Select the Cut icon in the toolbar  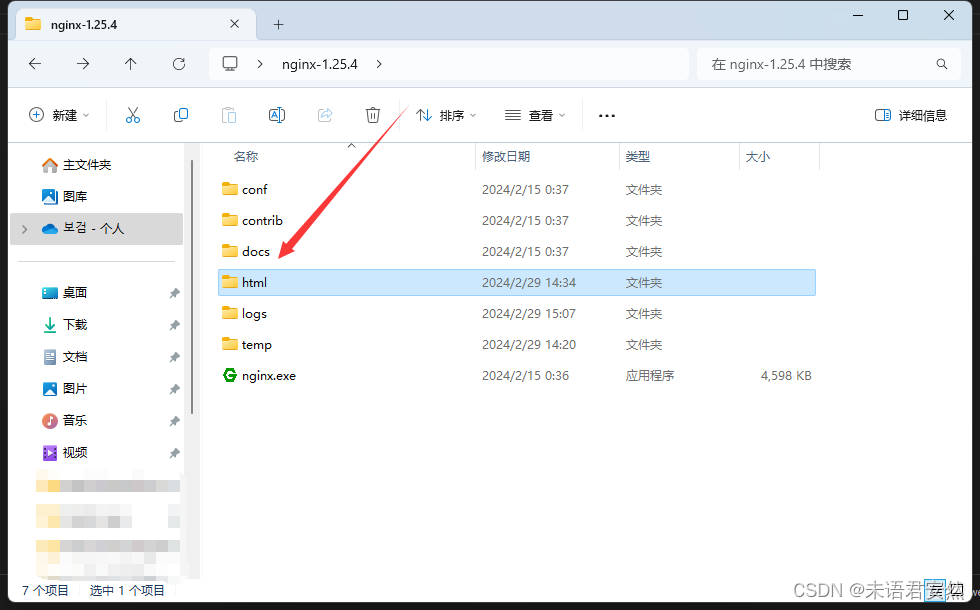coord(133,115)
